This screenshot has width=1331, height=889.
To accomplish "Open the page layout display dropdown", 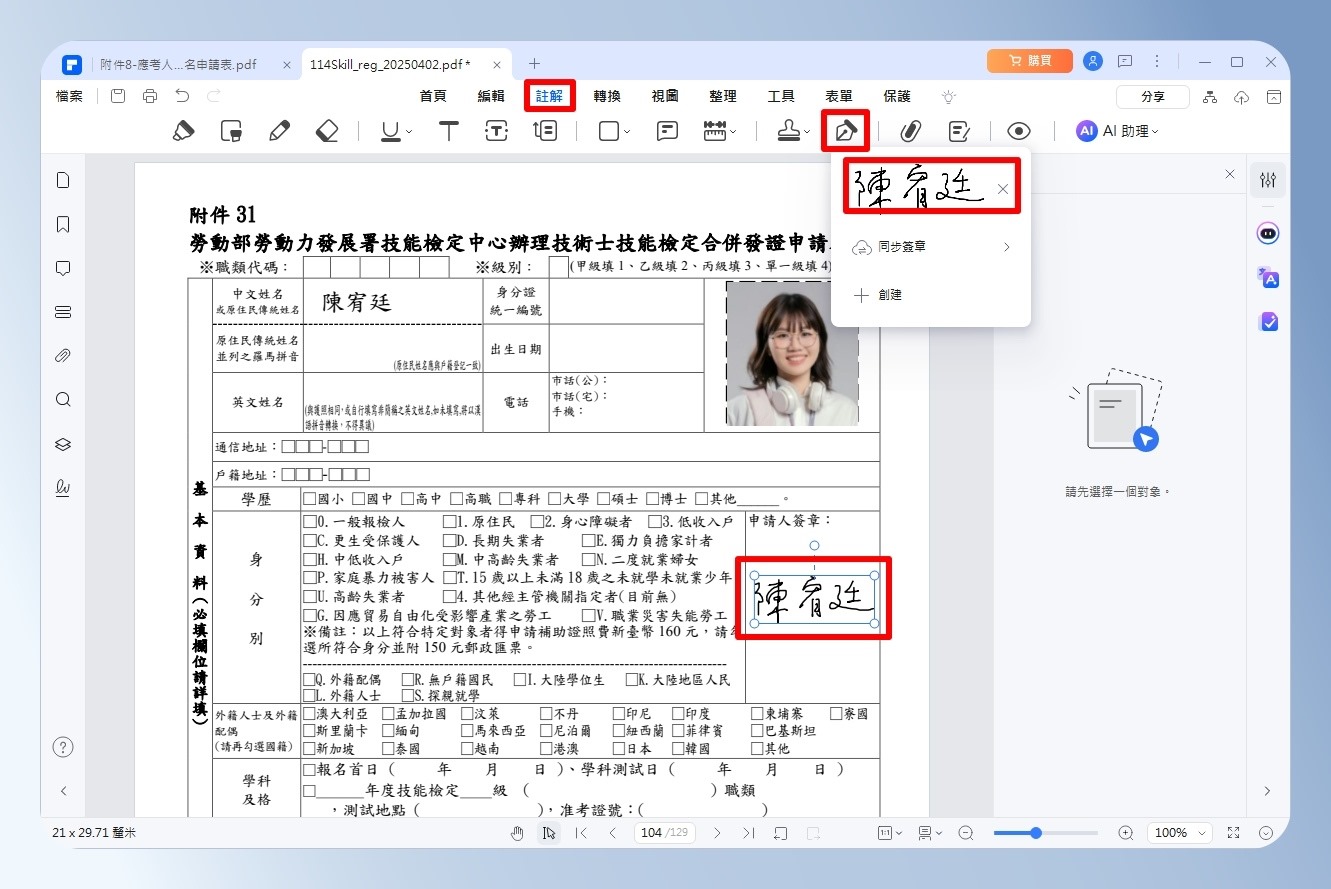I will tap(930, 833).
